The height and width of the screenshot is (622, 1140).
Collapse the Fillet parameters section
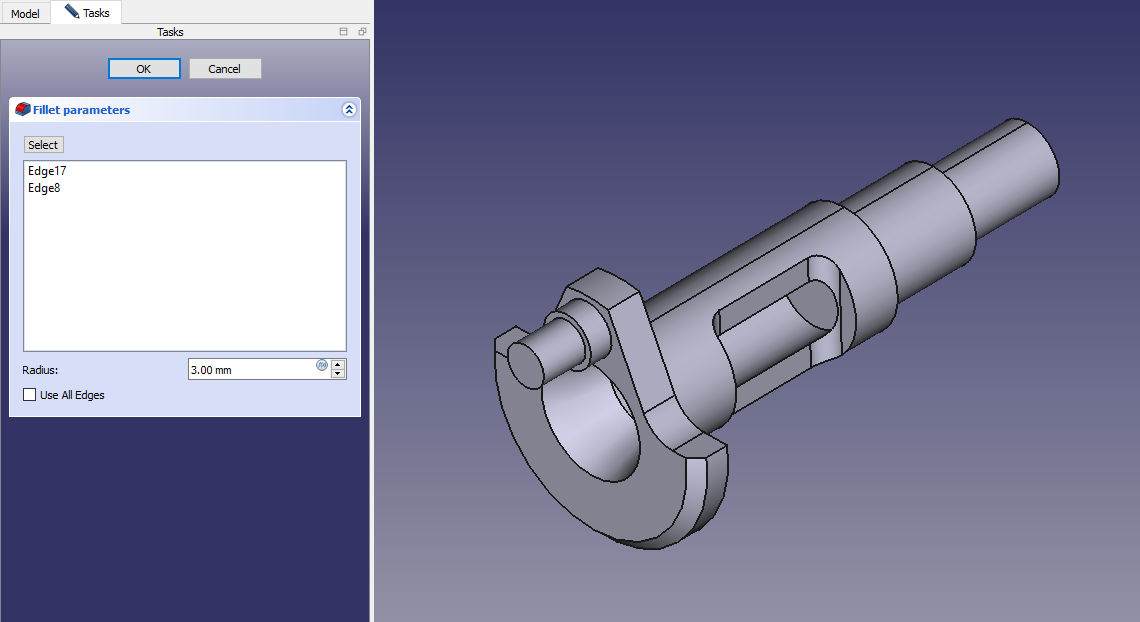pyautogui.click(x=348, y=110)
